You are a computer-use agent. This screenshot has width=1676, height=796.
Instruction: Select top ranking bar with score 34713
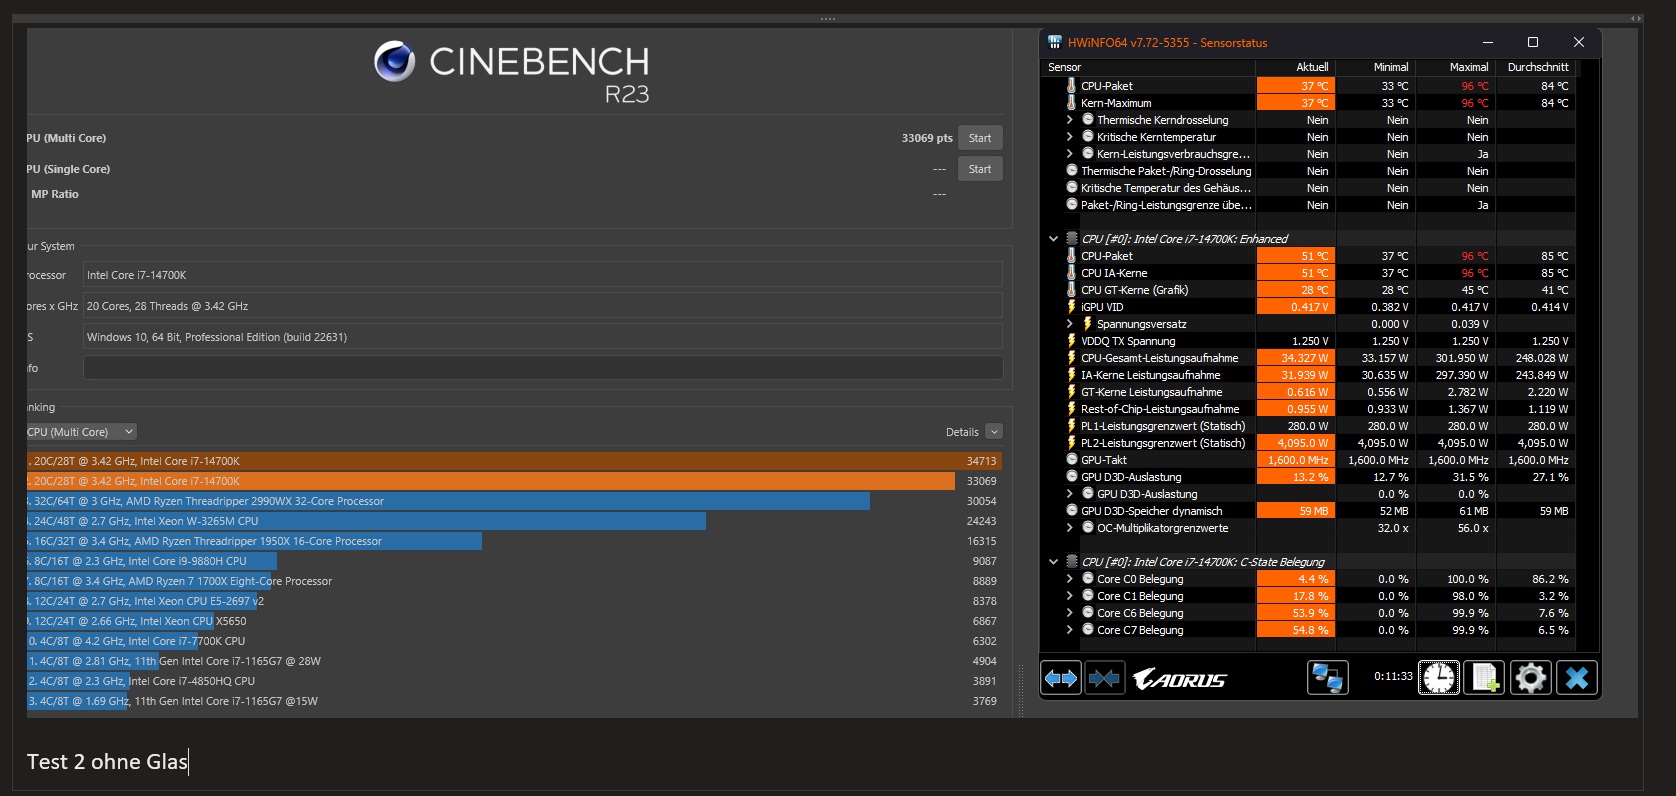(514, 461)
